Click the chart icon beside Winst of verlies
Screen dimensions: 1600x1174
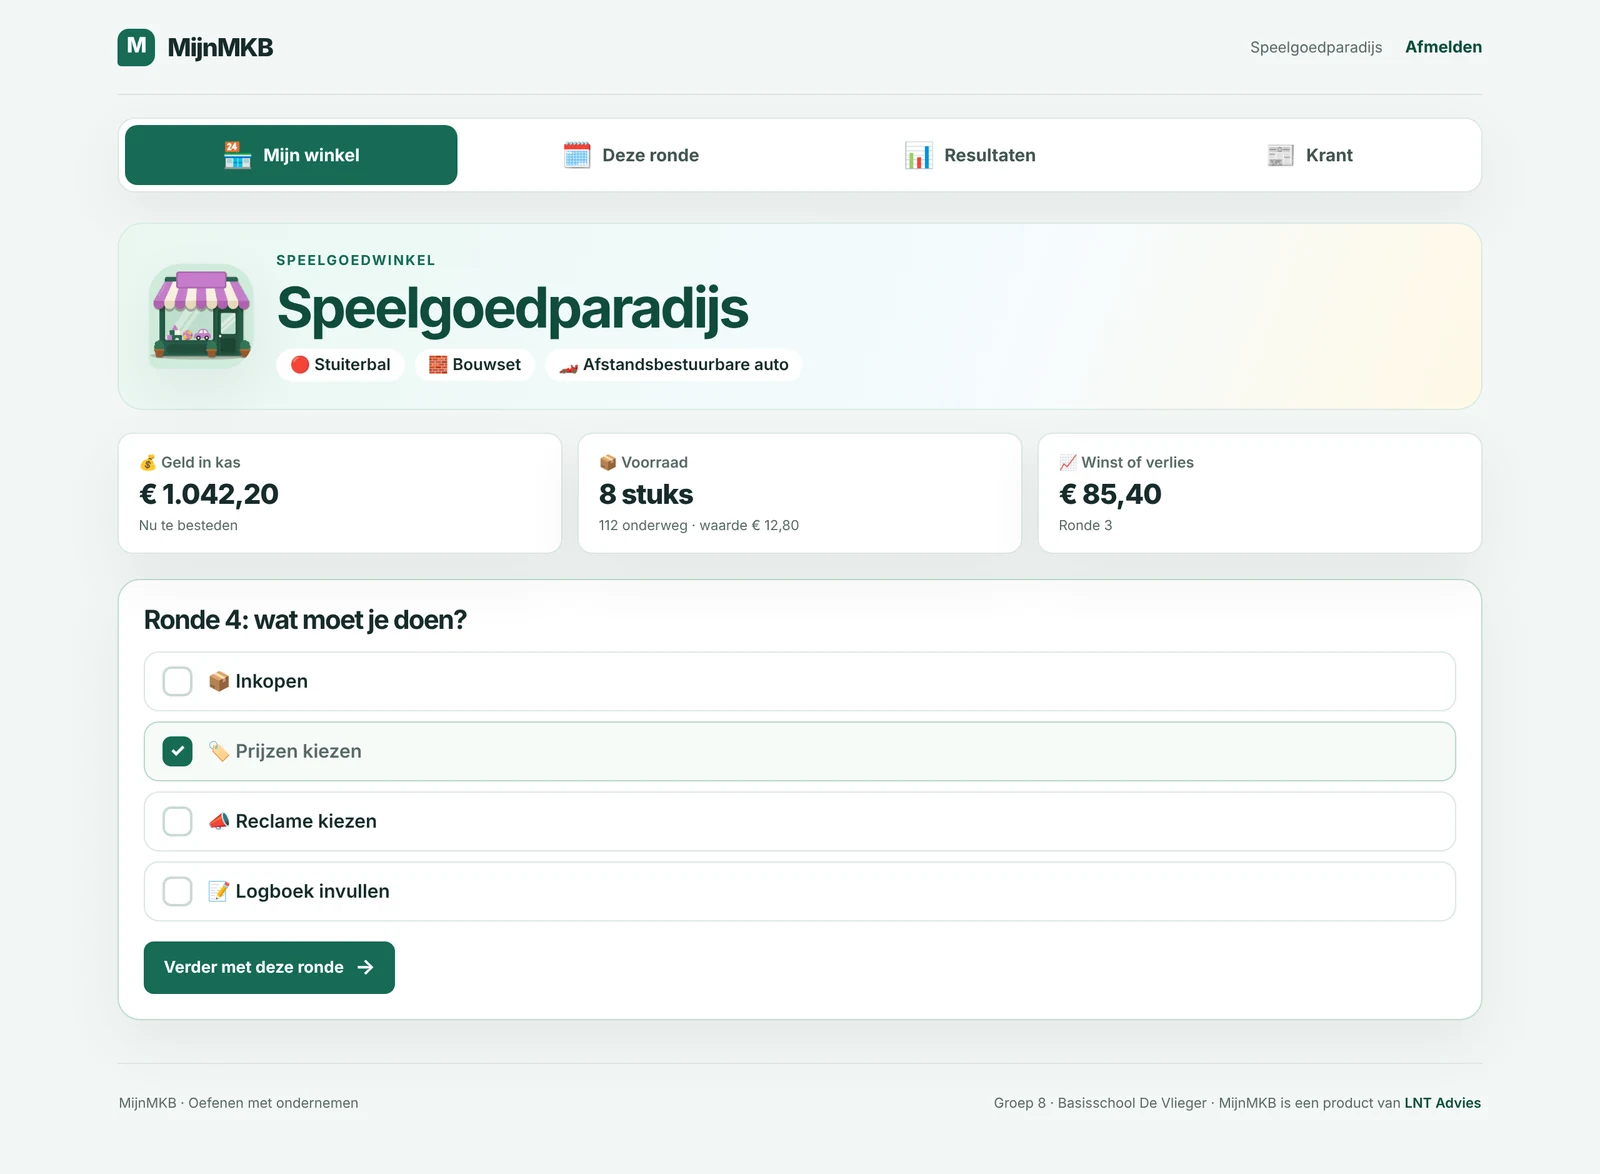[1068, 462]
